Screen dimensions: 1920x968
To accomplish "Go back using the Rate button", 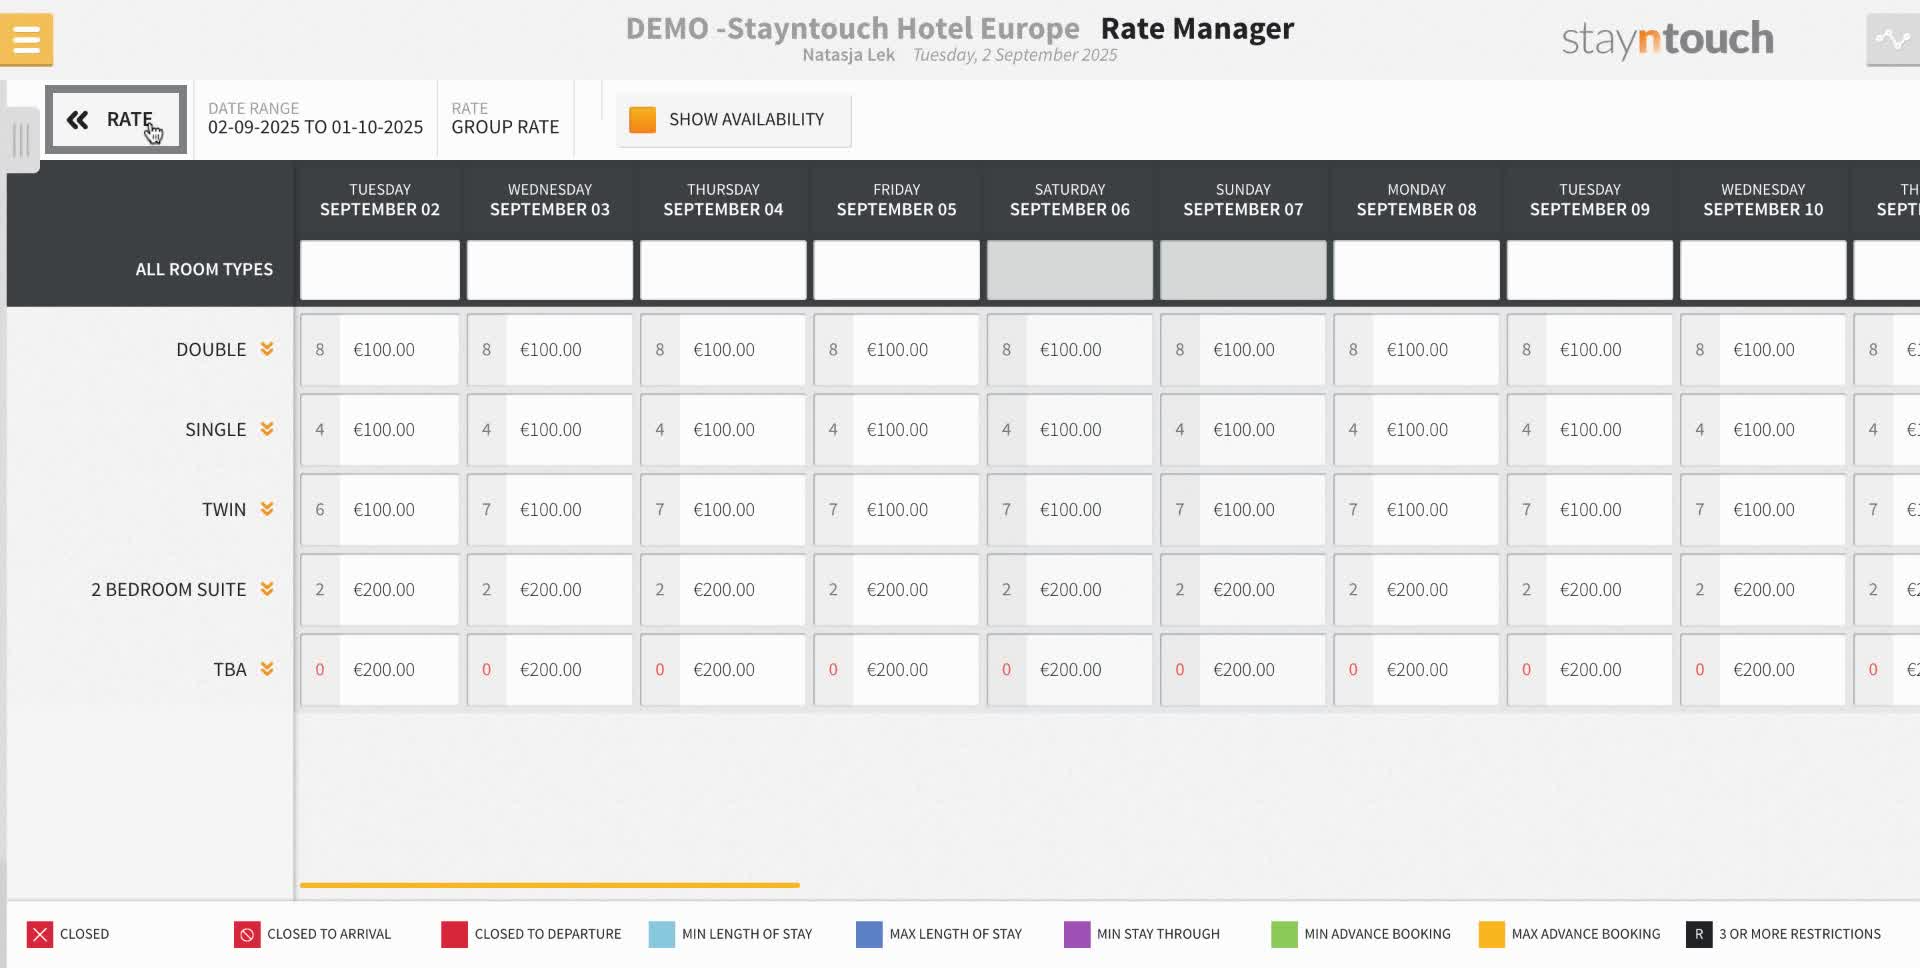I will click(x=116, y=120).
